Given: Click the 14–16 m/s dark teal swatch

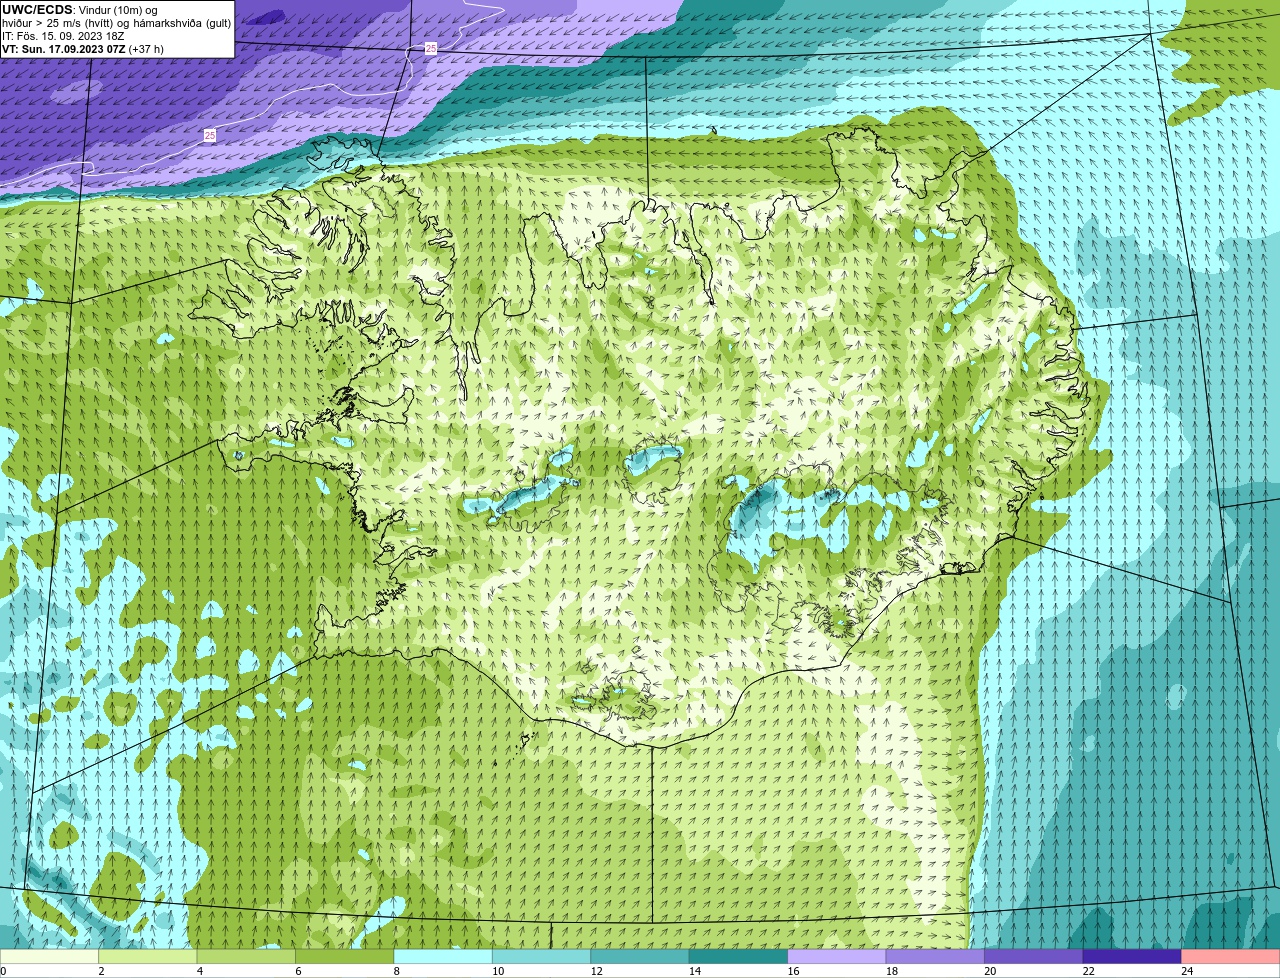Looking at the screenshot, I should (x=739, y=957).
